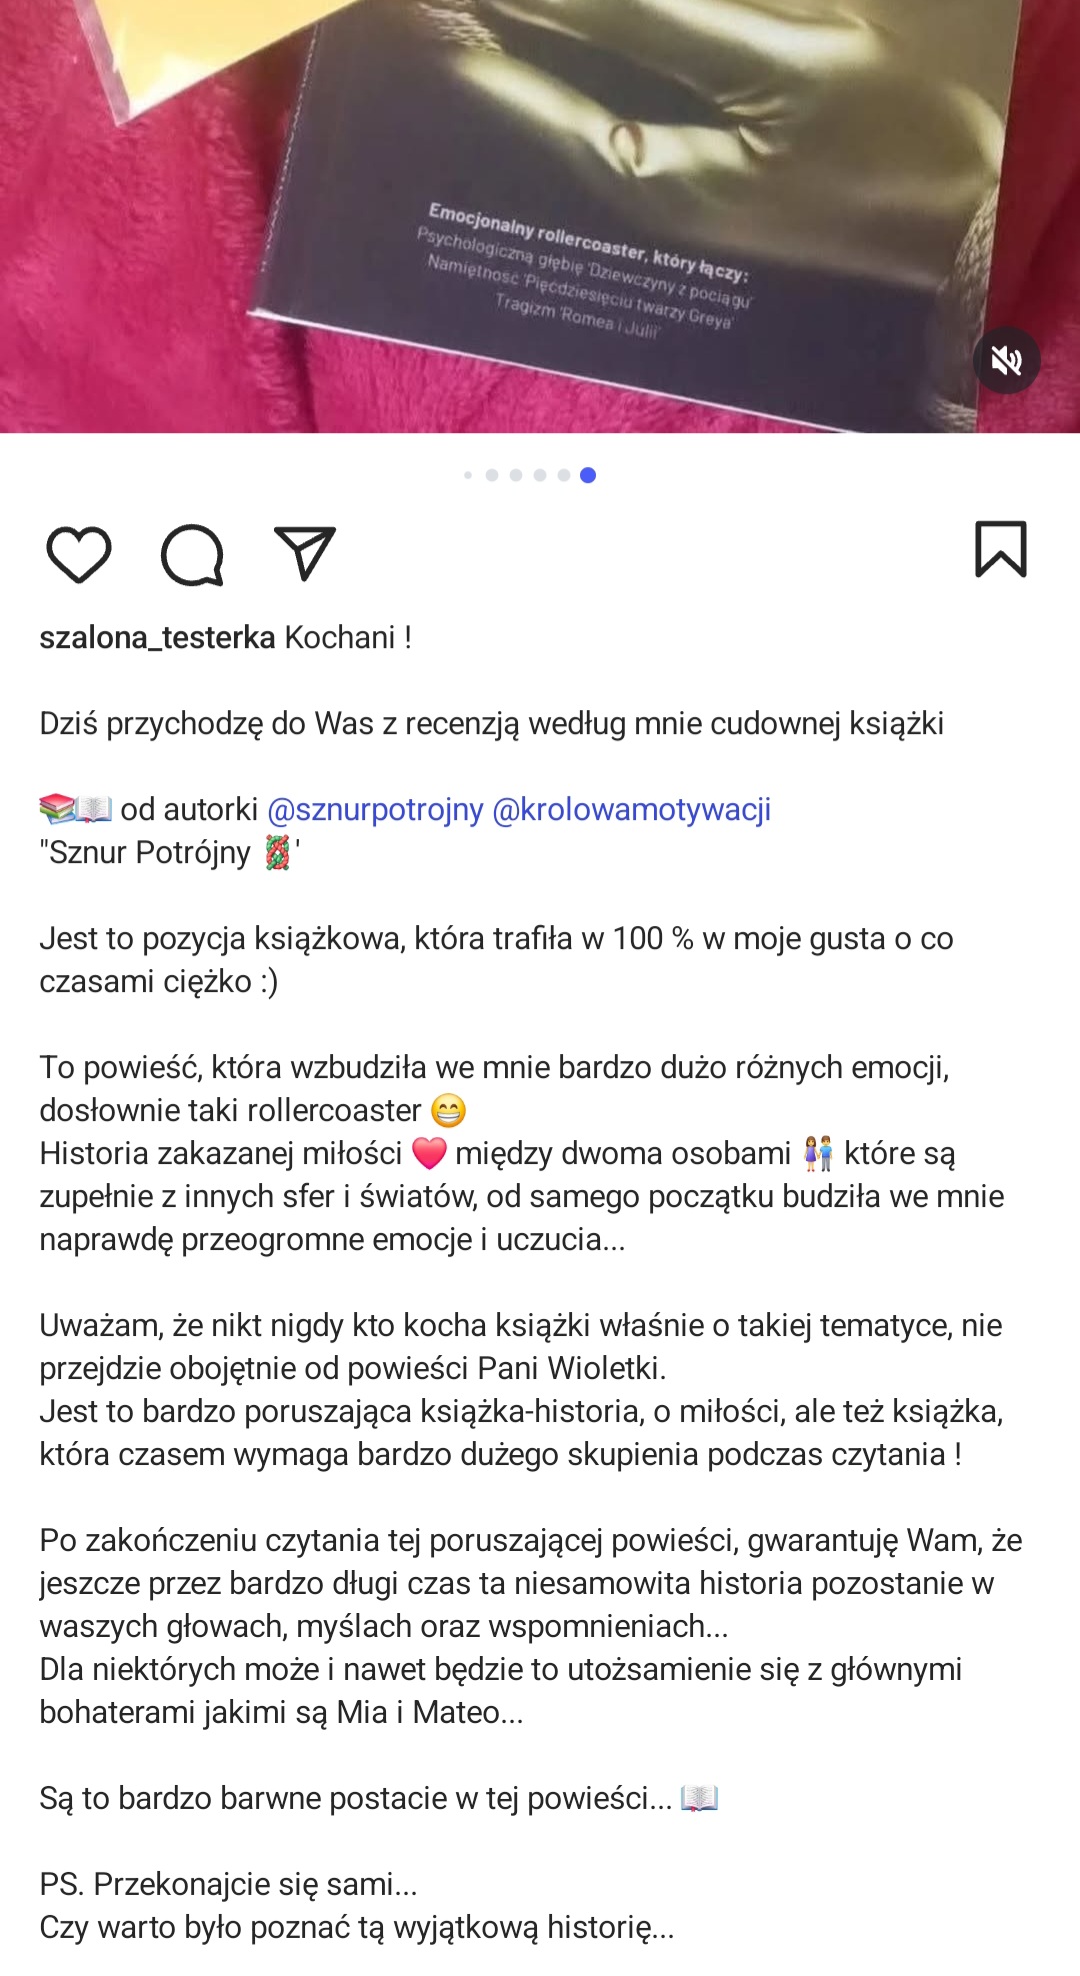Tap the books emoji before 'od autorki'
Viewport: 1080px width, 1976px height.
pyautogui.click(x=76, y=808)
